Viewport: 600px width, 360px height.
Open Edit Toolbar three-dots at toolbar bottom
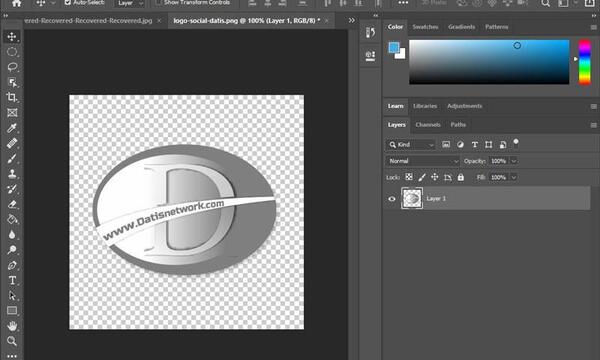coord(12,356)
